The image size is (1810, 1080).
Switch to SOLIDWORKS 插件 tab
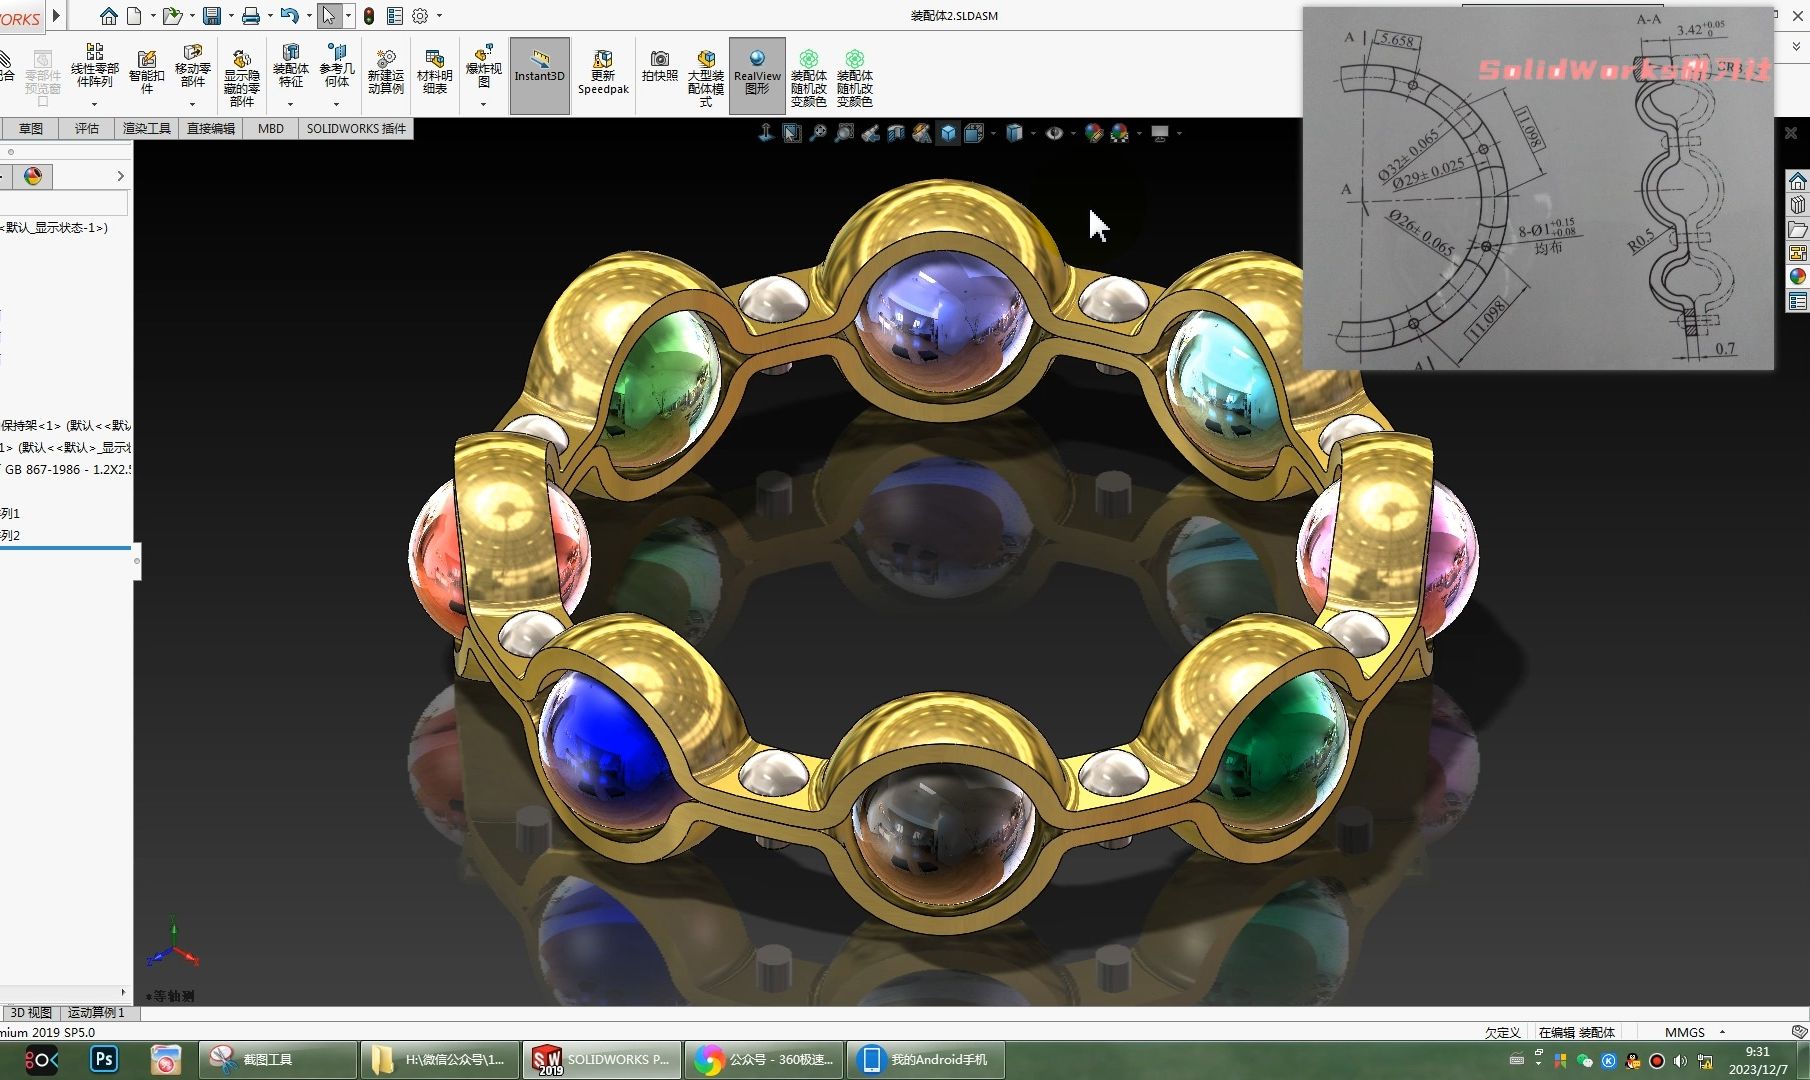[x=356, y=128]
